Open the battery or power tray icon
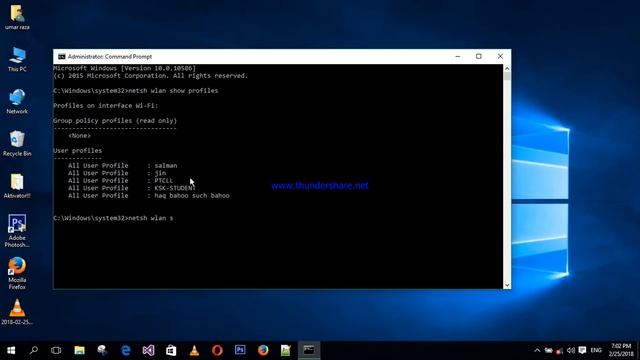640x360 pixels. tap(549, 351)
